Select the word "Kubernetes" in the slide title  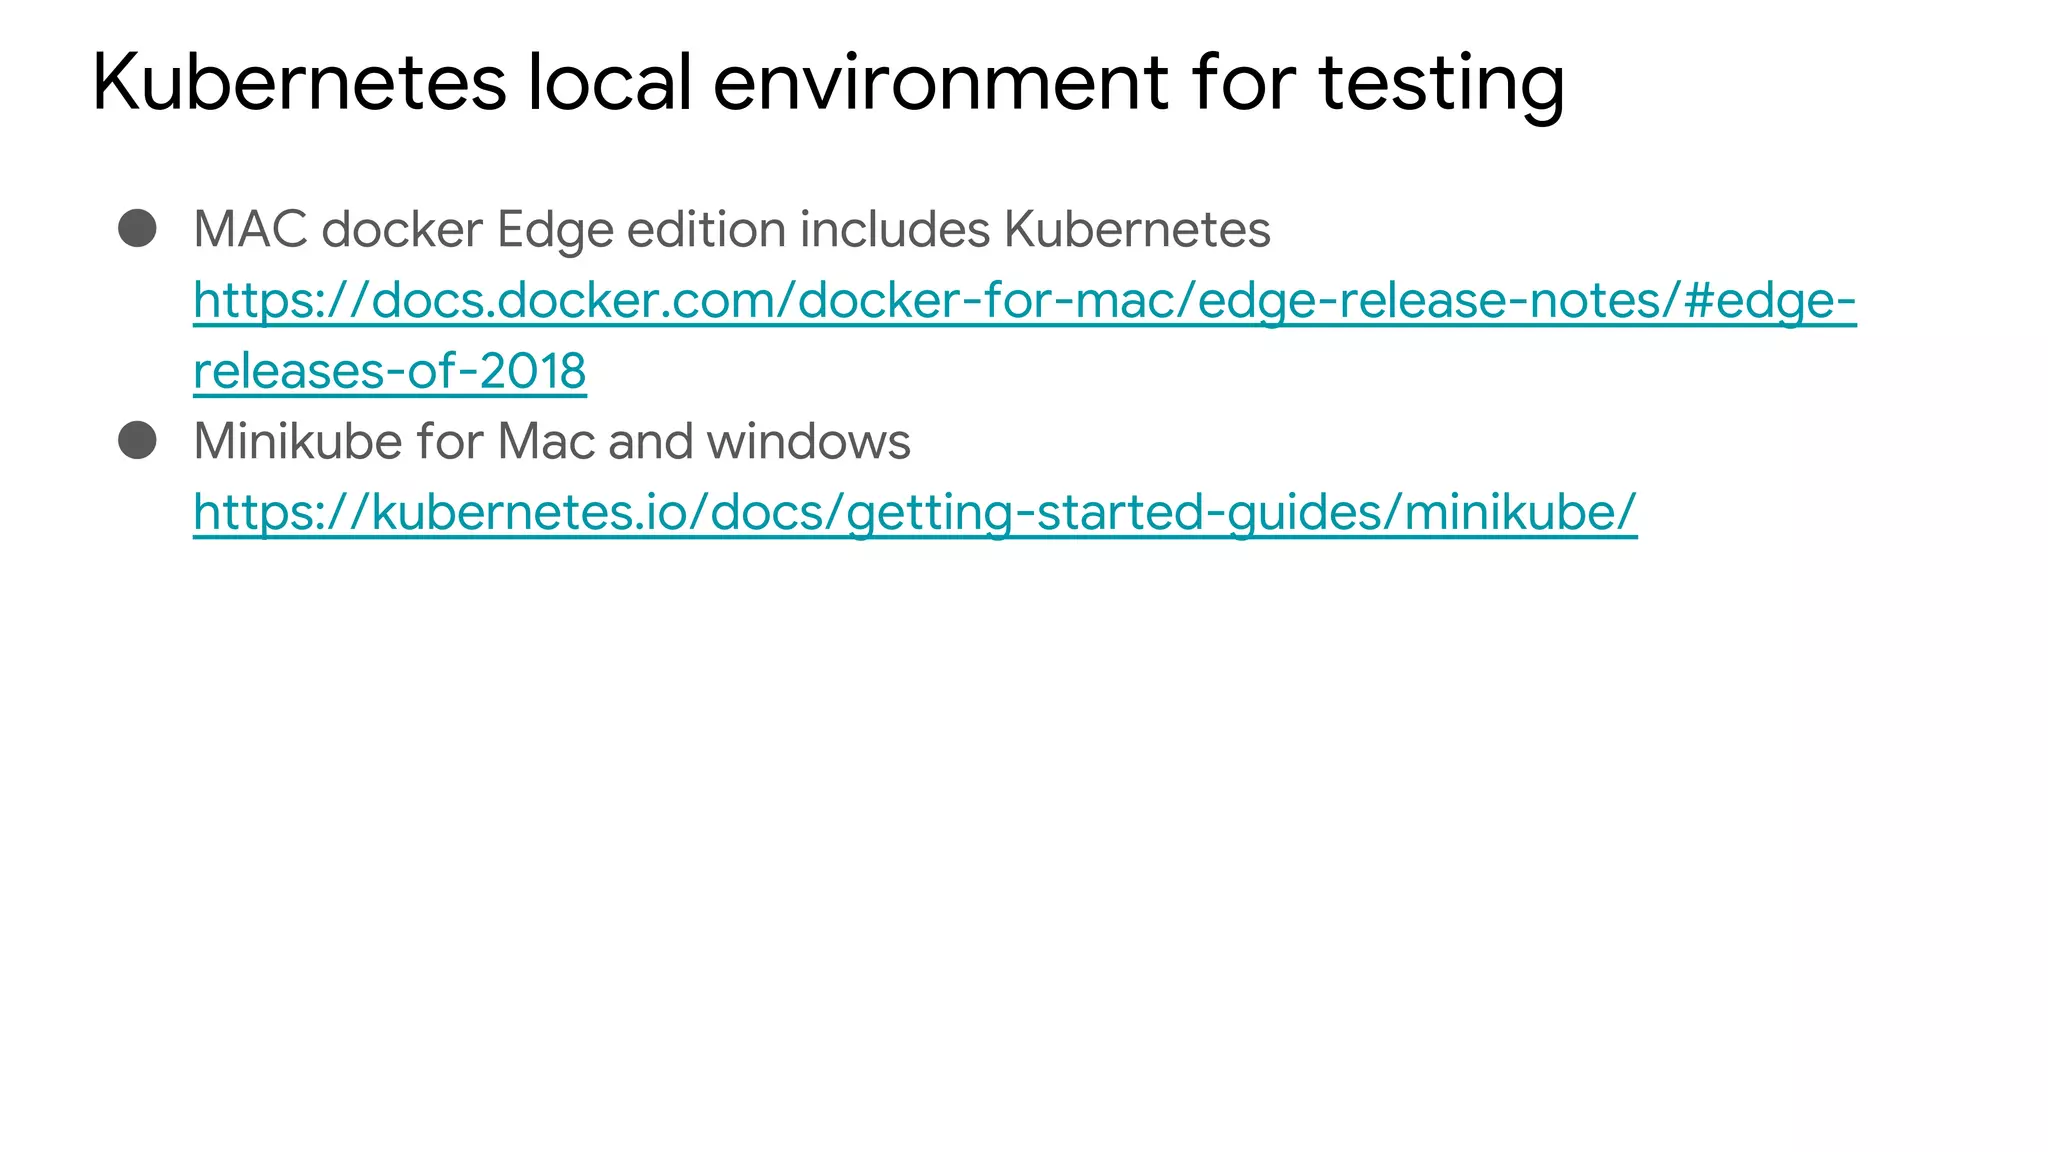pyautogui.click(x=299, y=82)
